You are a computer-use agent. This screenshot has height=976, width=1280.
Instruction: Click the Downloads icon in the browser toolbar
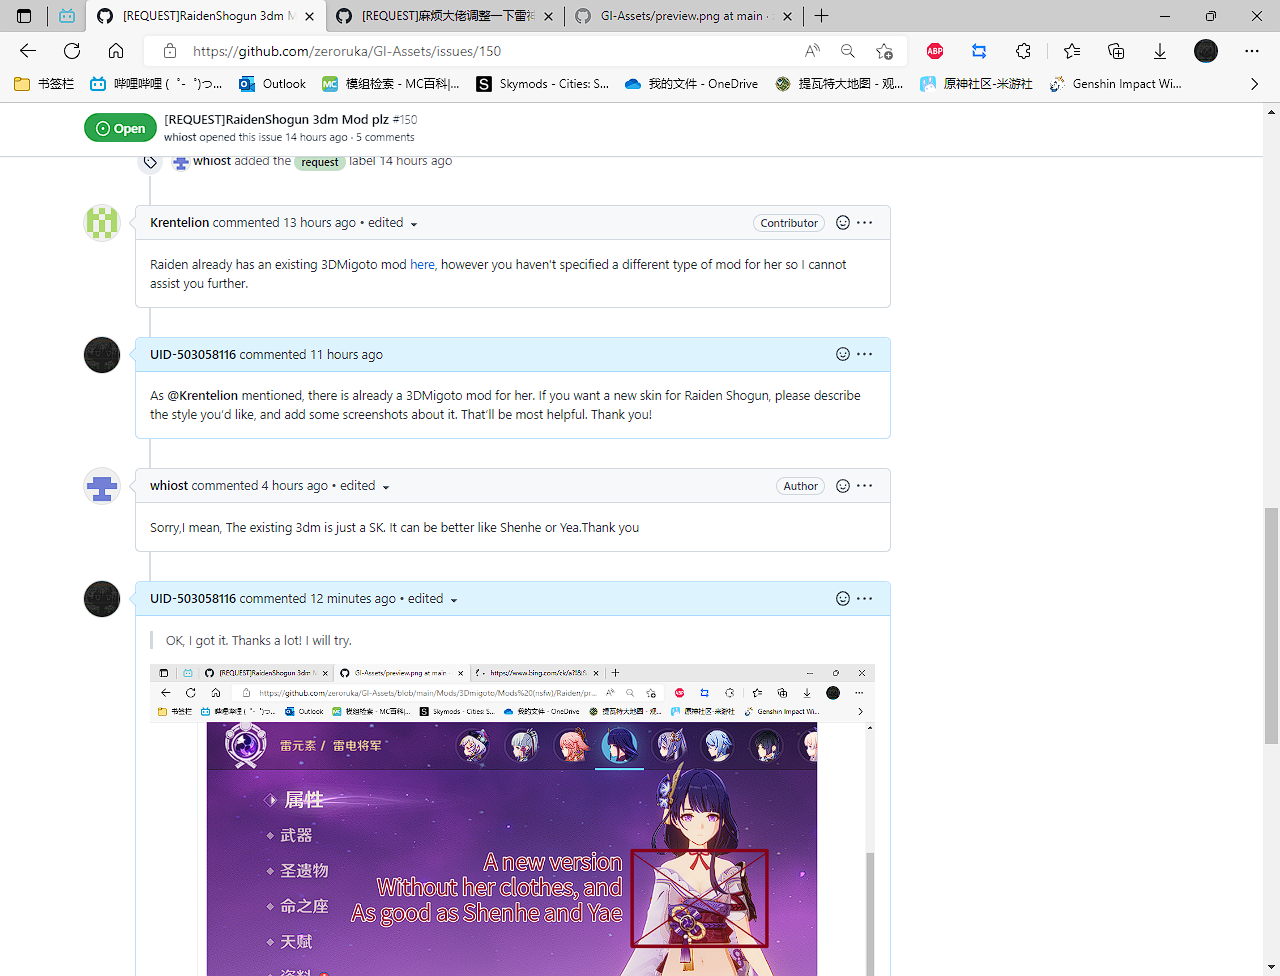click(1159, 50)
